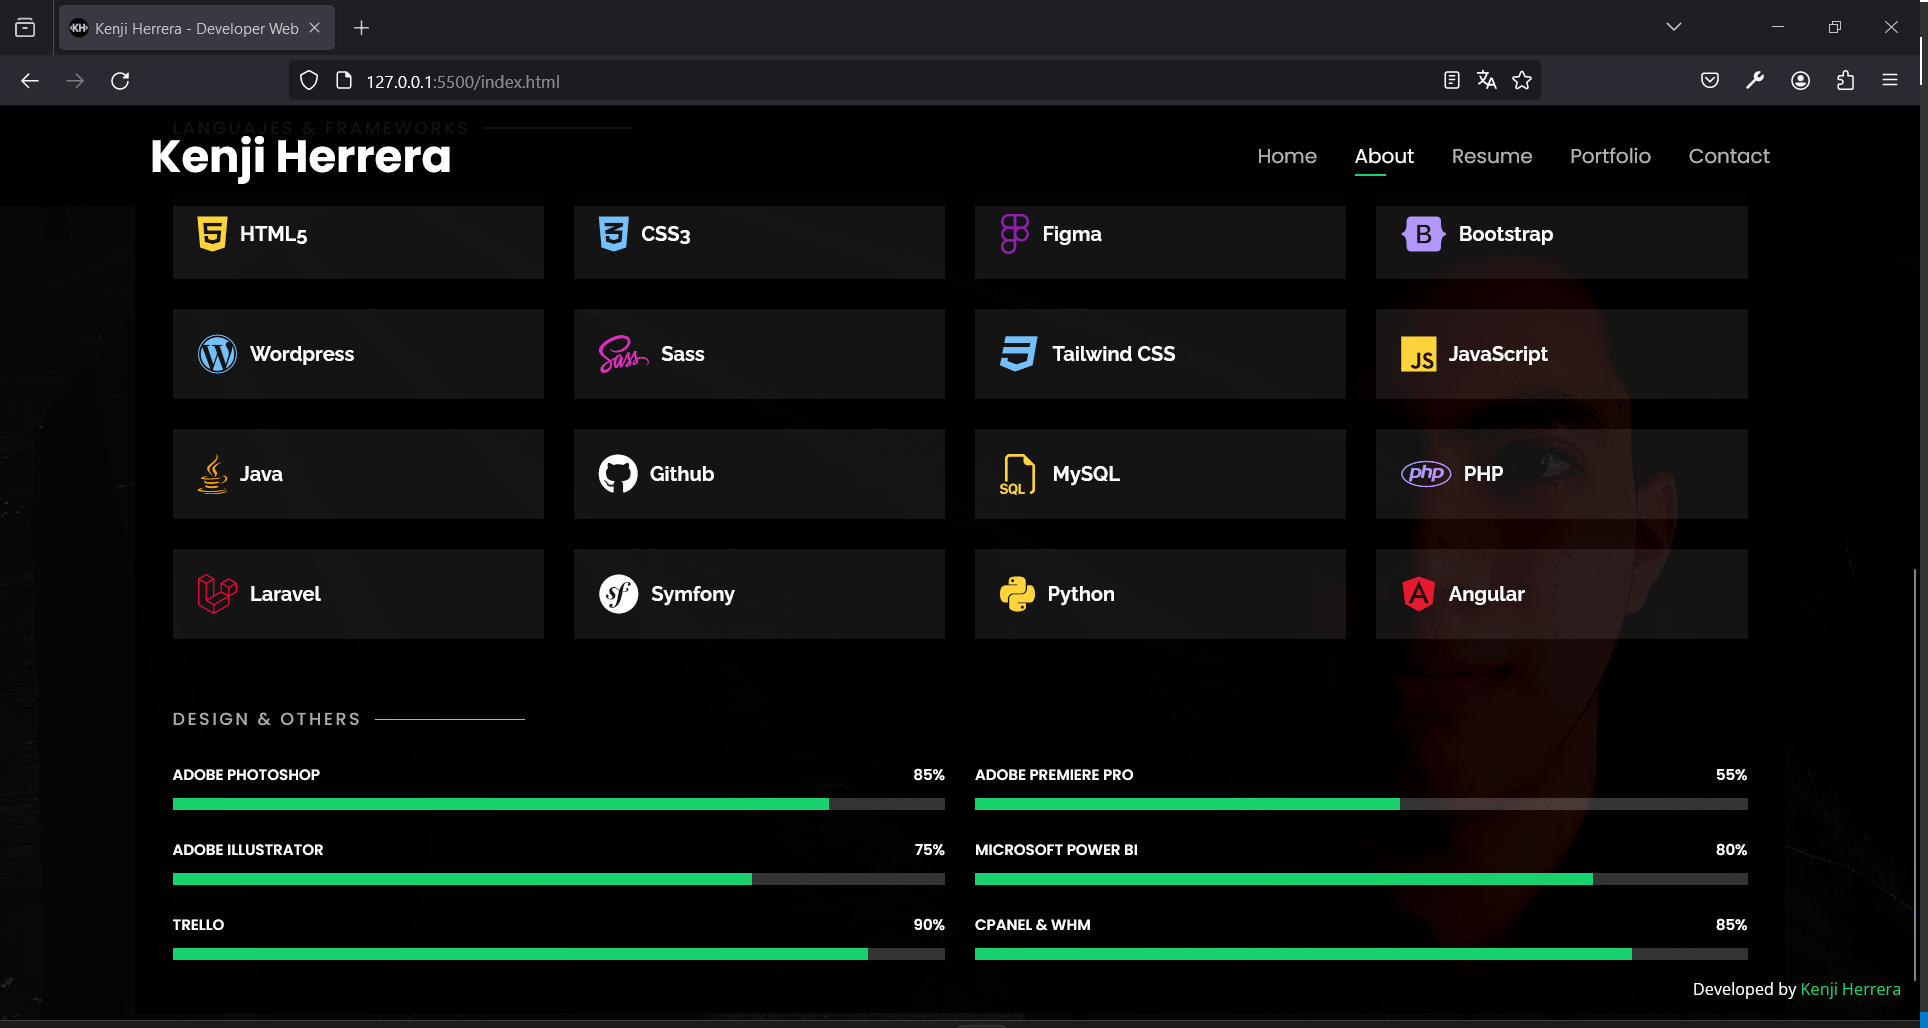Viewport: 1928px width, 1028px height.
Task: Open the Firefox View button
Action: point(25,28)
